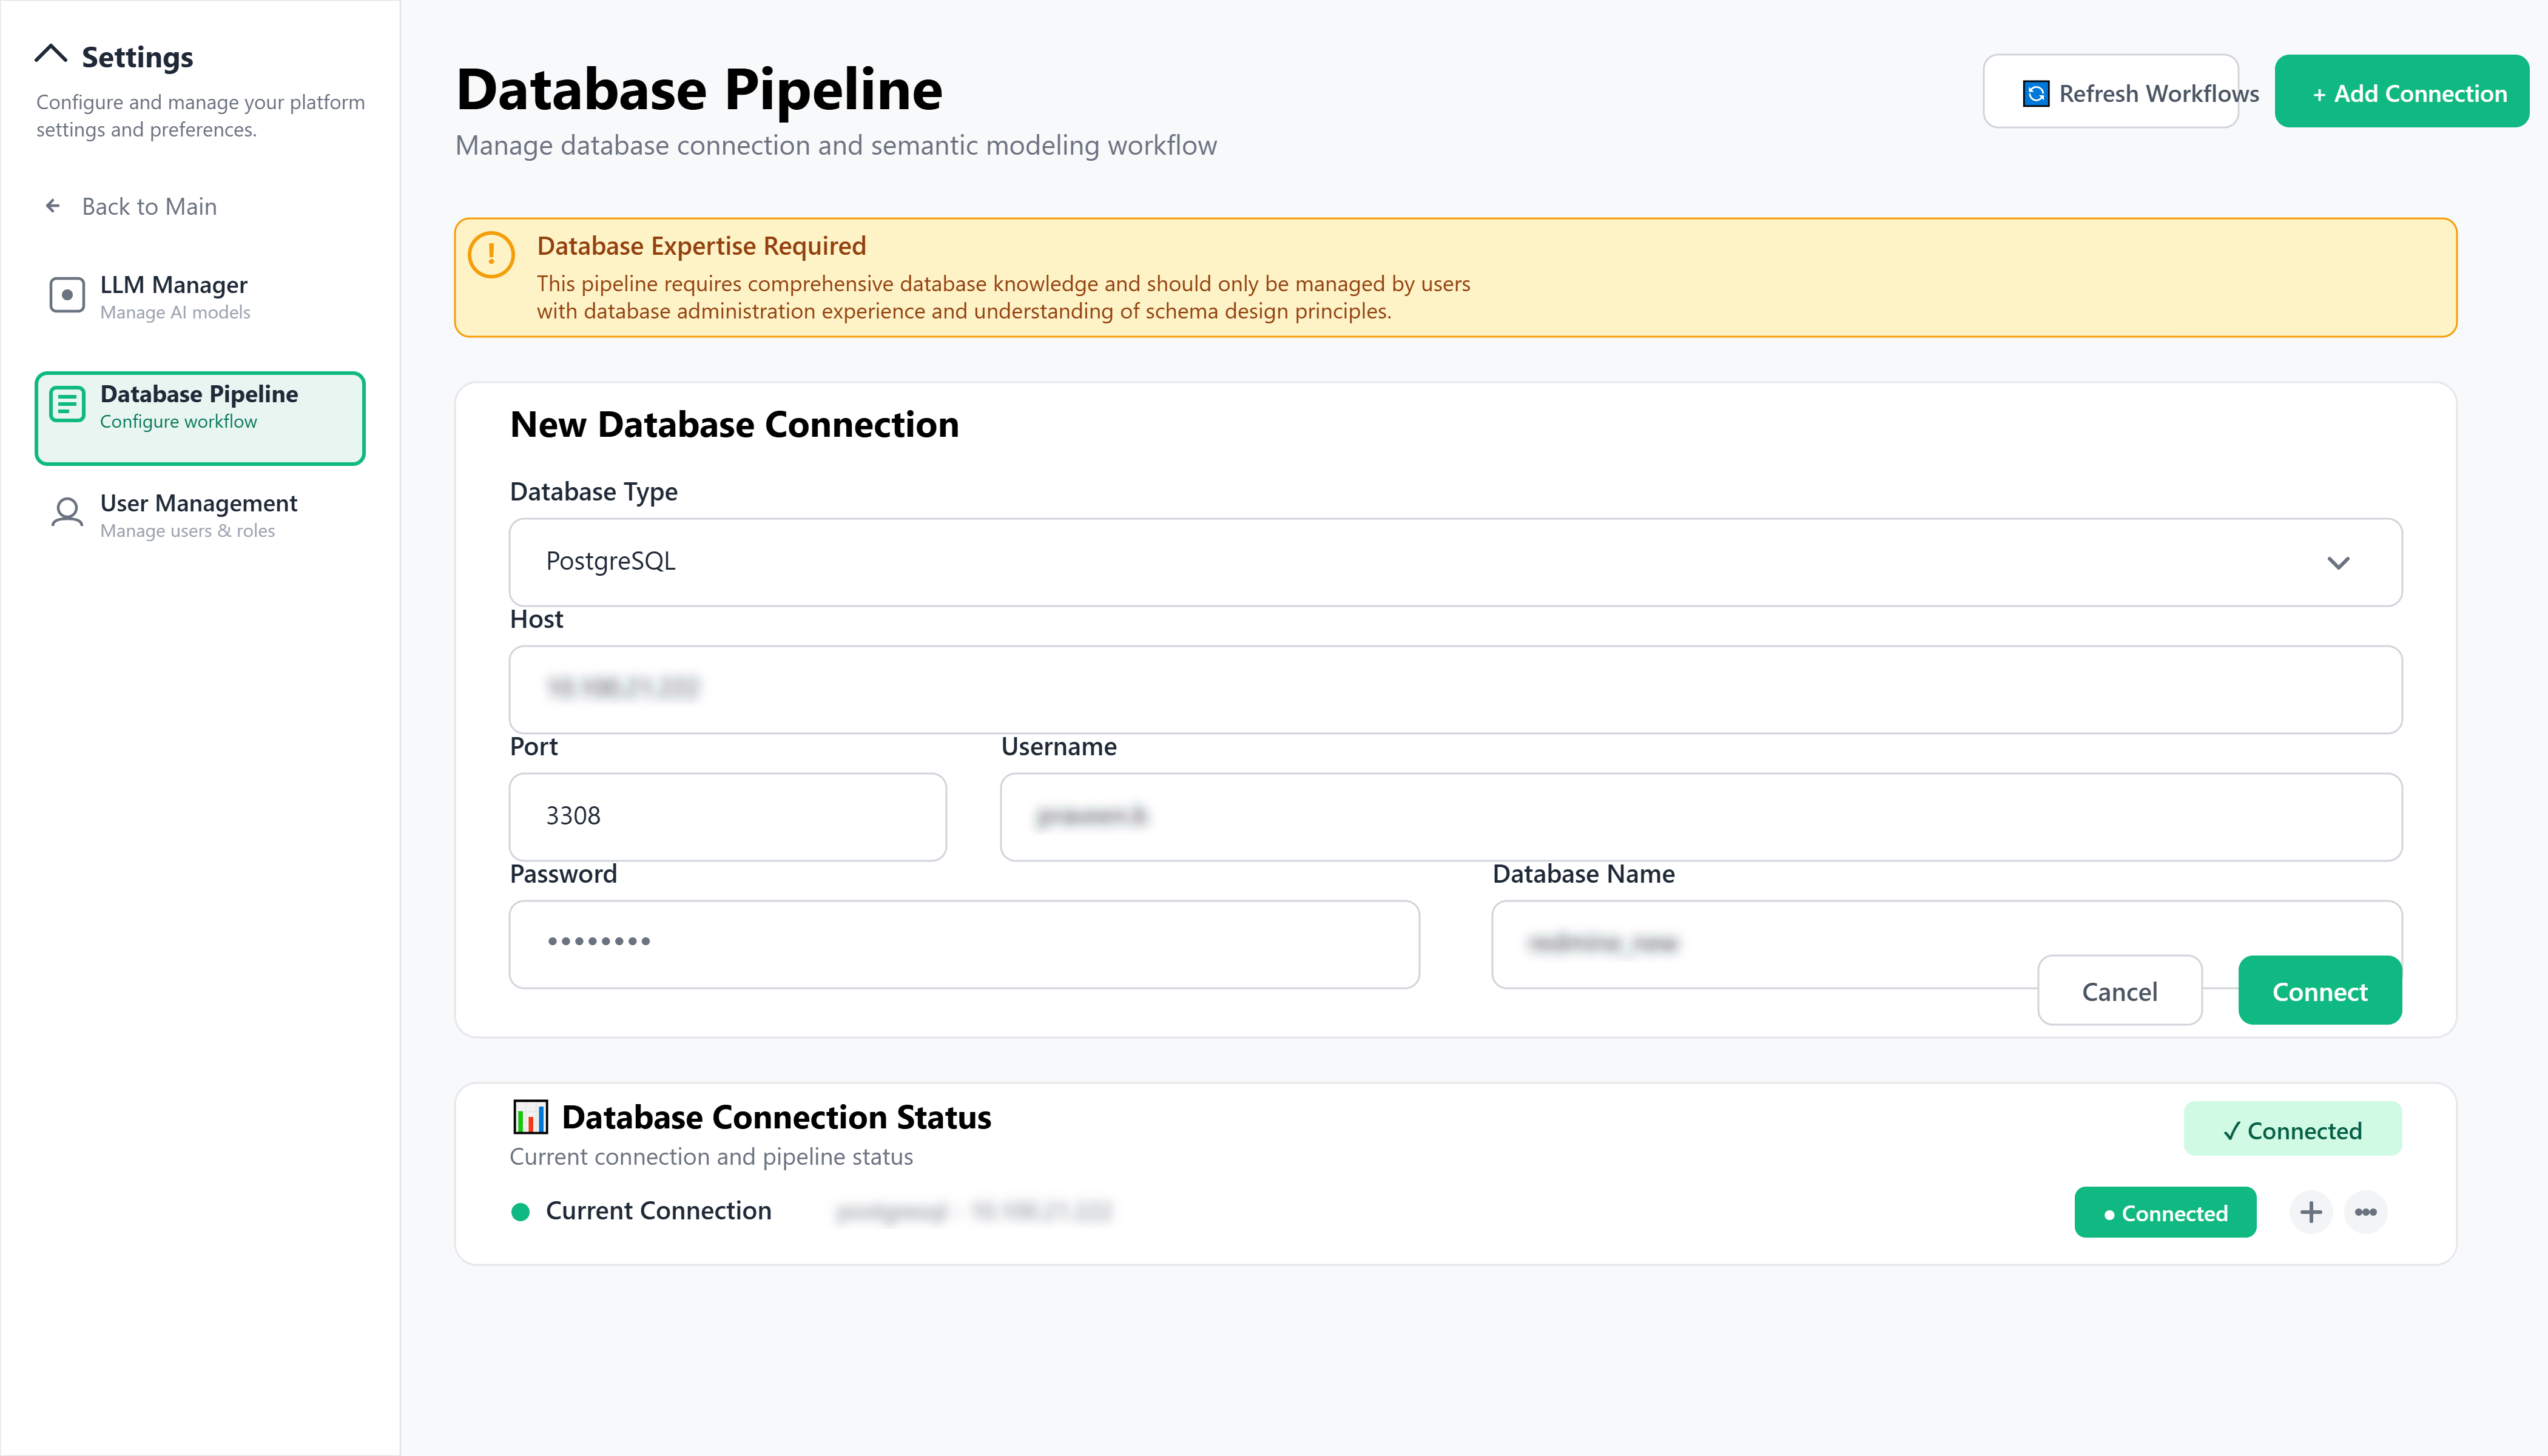The image size is (2548, 1456).
Task: Click the warning exclamation icon in banner
Action: point(491,255)
